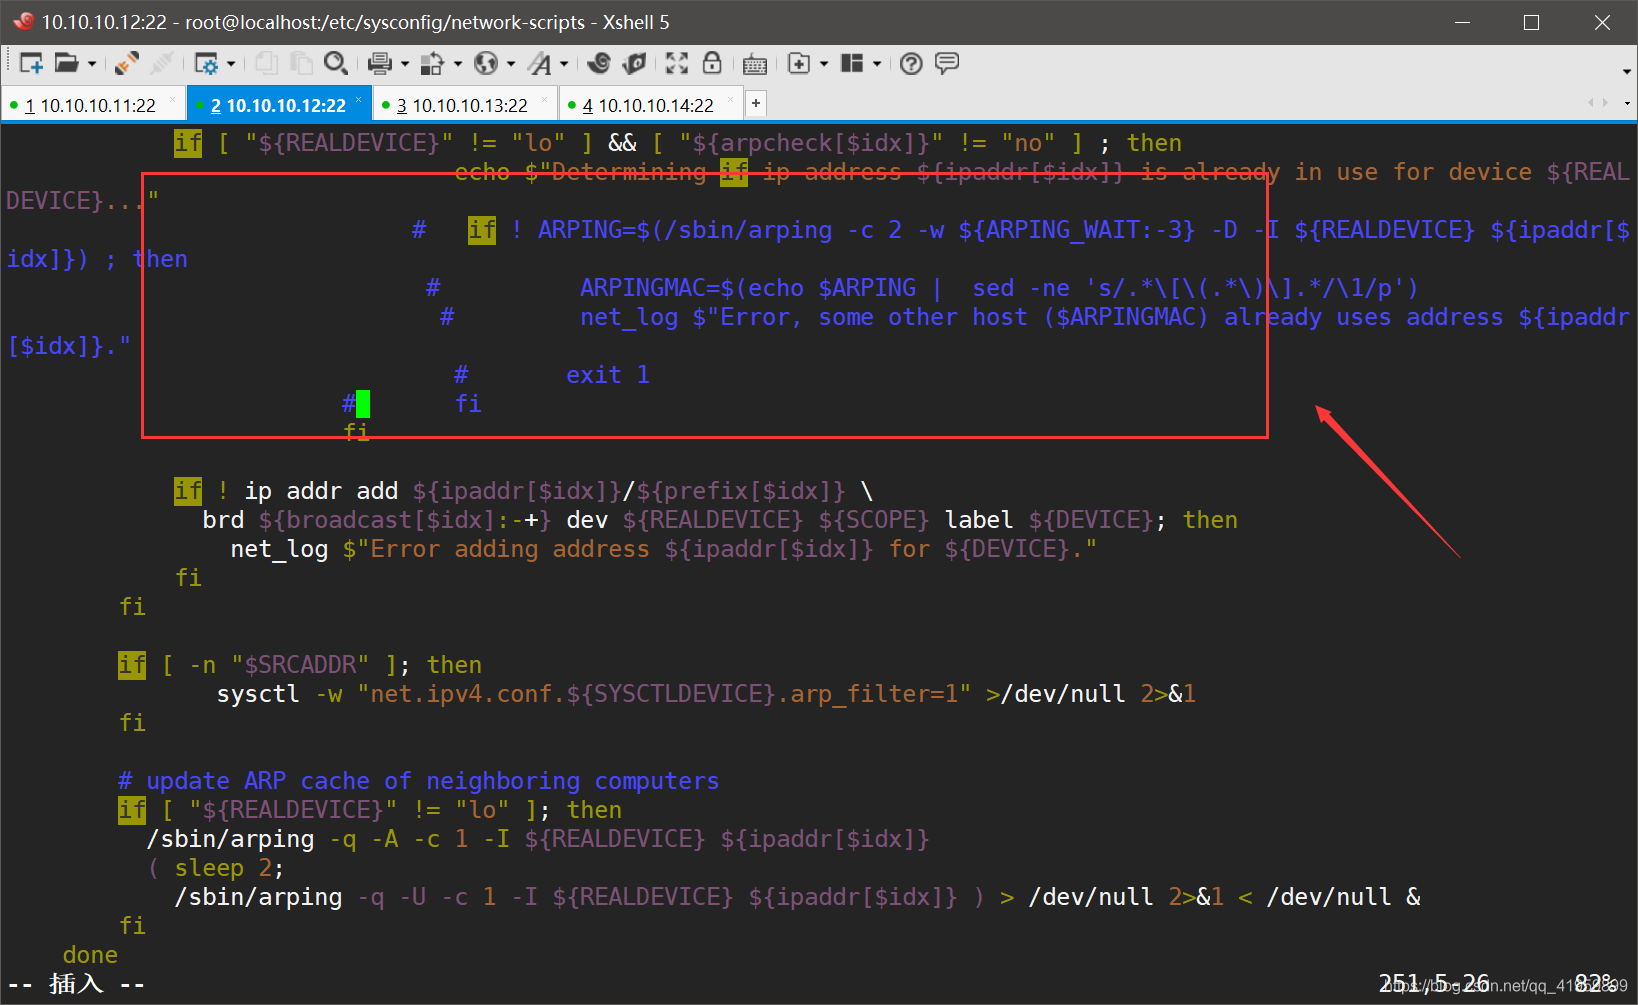Launch Xftp swirl icon
The image size is (1638, 1005).
[x=599, y=64]
